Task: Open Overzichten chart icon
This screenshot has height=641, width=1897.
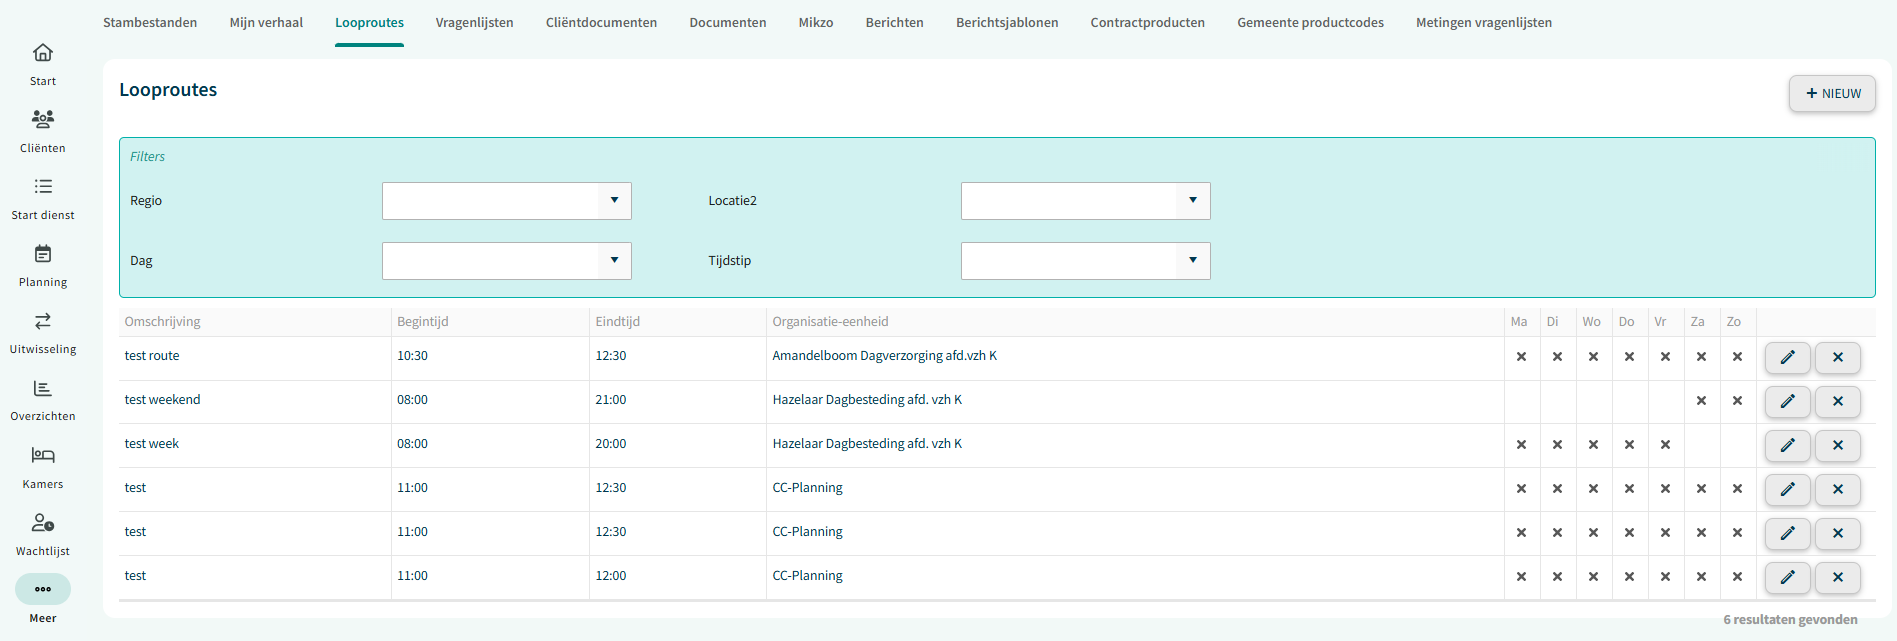Action: pos(43,388)
